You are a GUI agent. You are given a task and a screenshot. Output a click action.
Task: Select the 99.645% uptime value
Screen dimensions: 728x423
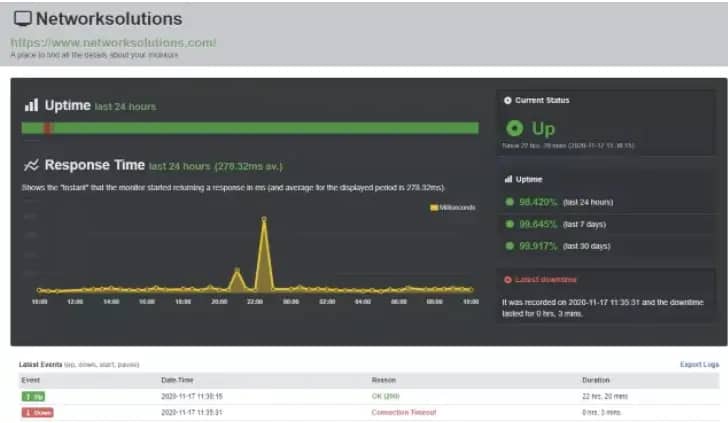coord(538,224)
